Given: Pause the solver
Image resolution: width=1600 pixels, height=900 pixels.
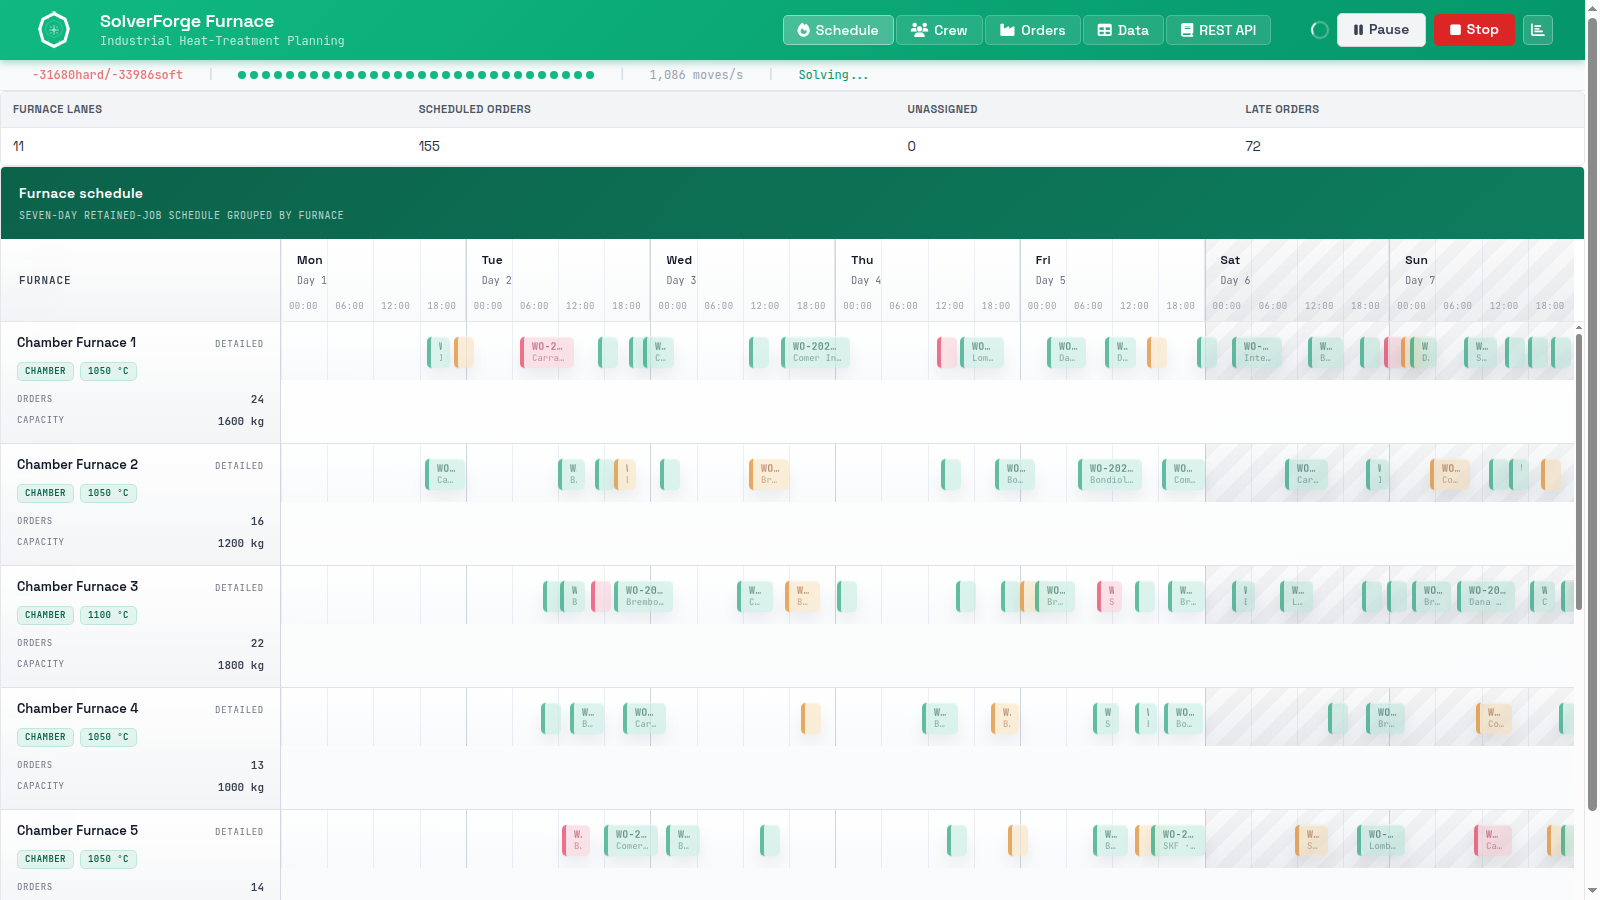Looking at the screenshot, I should [1381, 30].
